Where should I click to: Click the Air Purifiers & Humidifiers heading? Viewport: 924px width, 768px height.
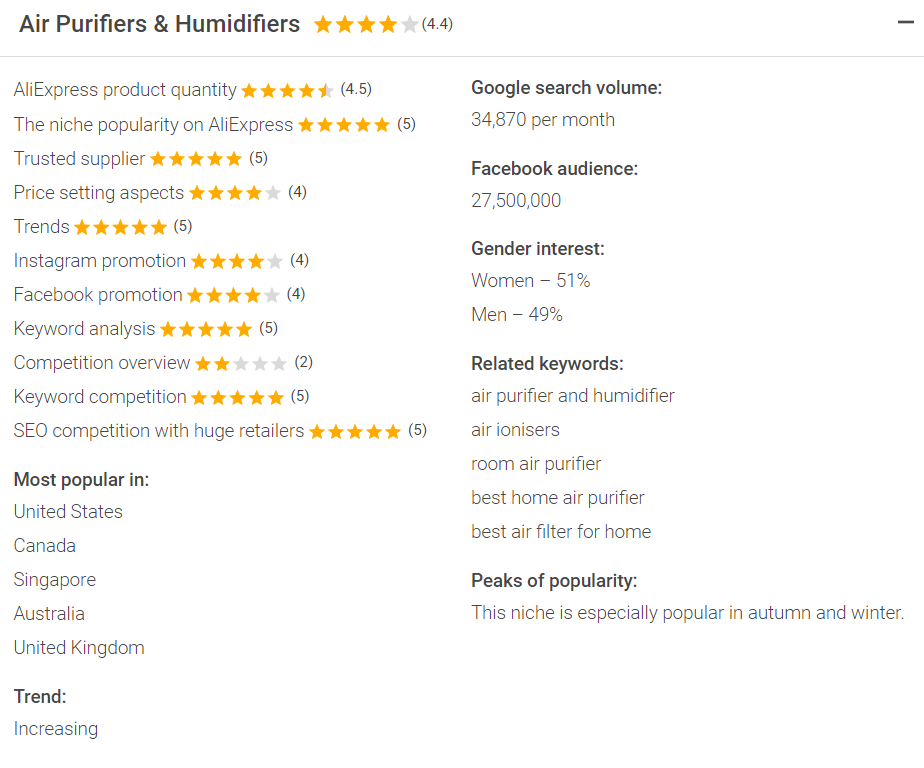[x=159, y=24]
